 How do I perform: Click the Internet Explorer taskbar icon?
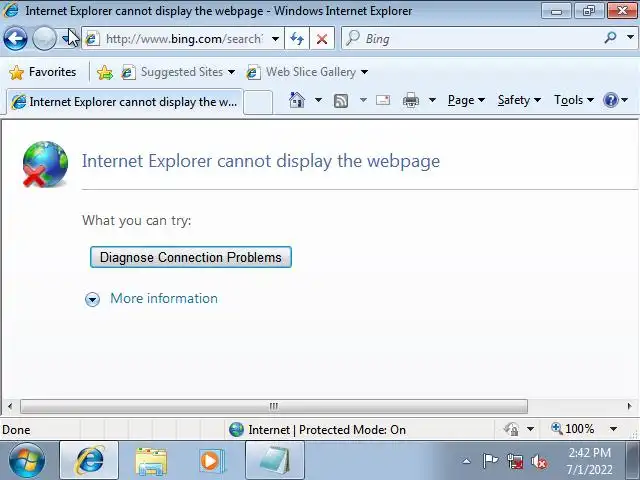pyautogui.click(x=89, y=460)
